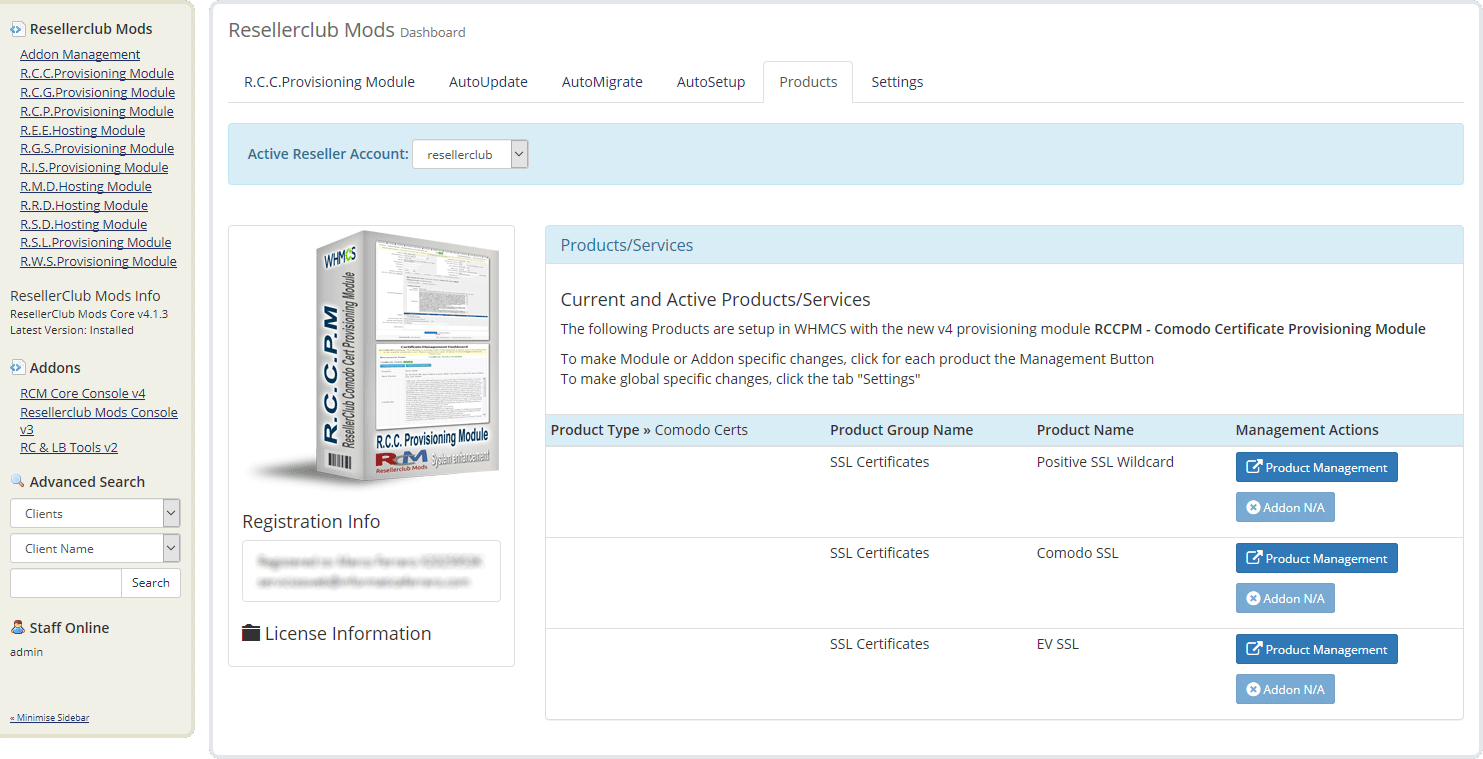Click the Resellerclub Mods sidebar heading icon
The image size is (1483, 759).
(x=17, y=29)
